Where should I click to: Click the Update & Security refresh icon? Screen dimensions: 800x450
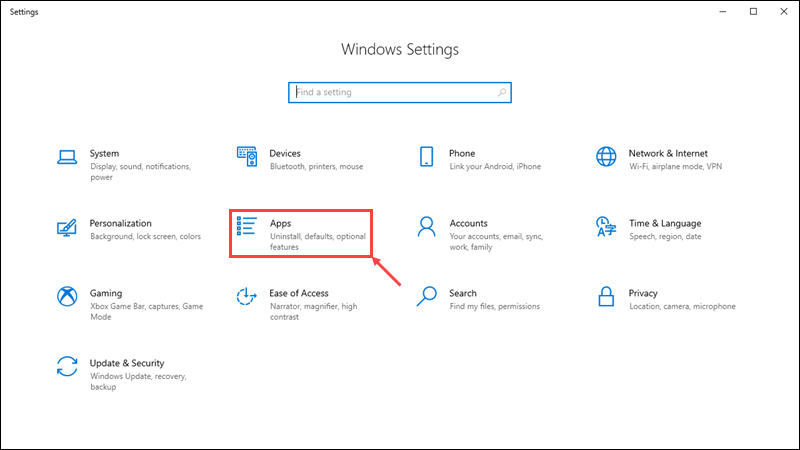67,366
